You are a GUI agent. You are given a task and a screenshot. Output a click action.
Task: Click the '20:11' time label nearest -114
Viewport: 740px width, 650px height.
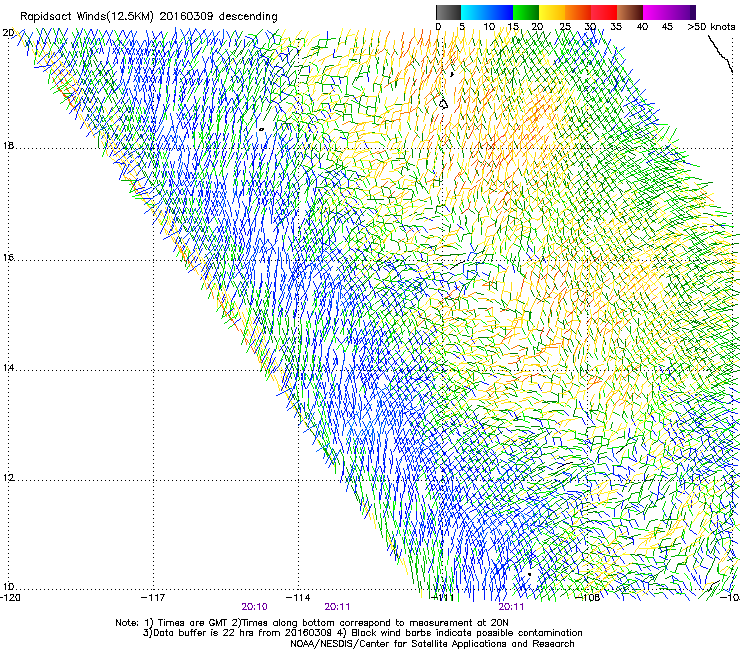[337, 607]
